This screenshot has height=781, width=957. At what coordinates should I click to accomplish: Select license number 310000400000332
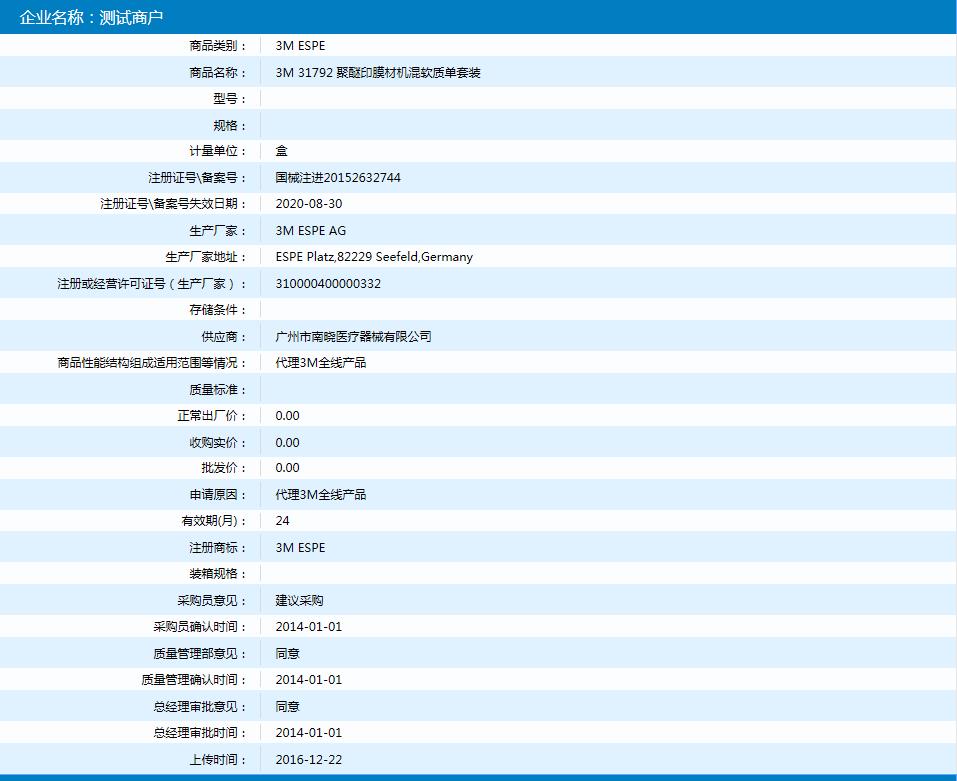(328, 284)
